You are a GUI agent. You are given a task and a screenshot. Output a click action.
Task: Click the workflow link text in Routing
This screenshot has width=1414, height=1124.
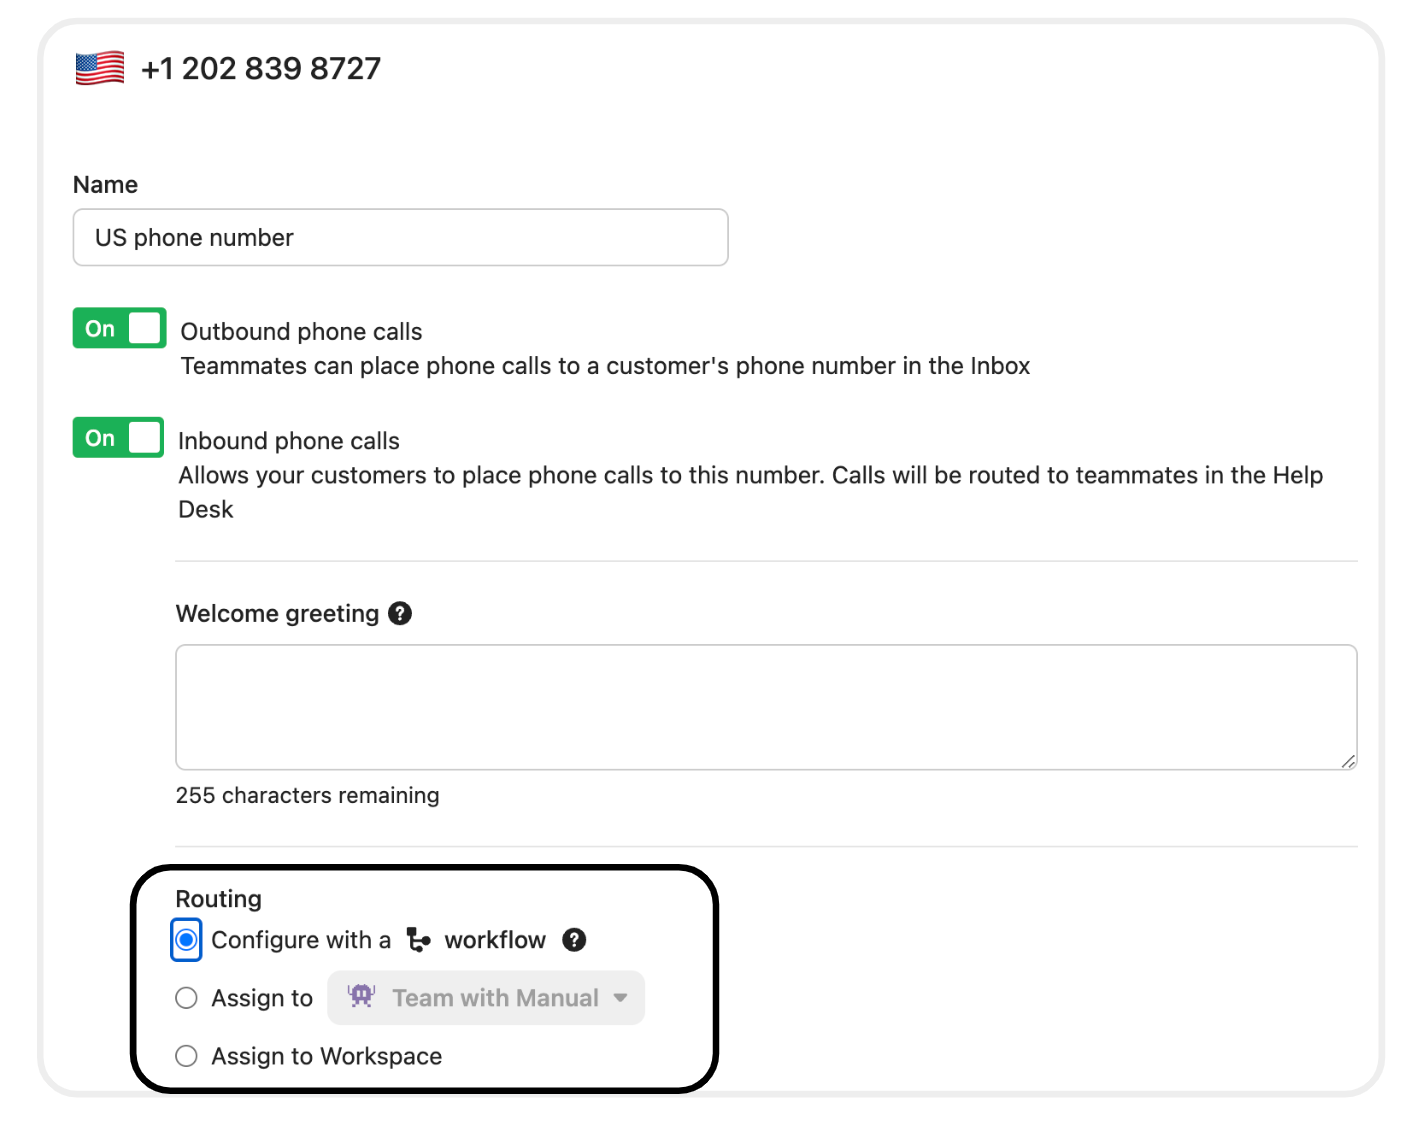(495, 940)
